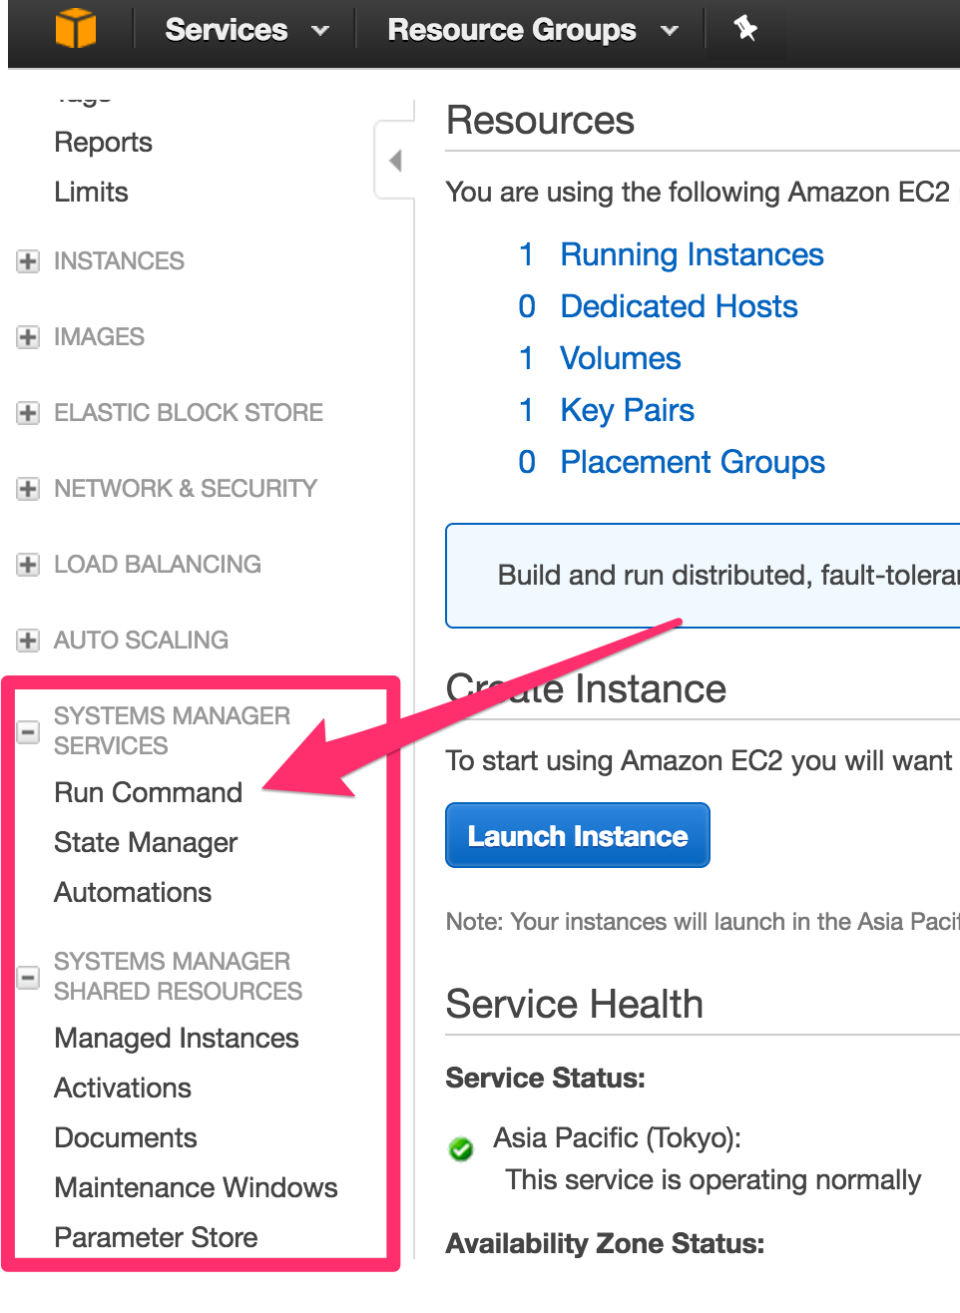Expand the ELASTIC BLOCK STORE section
The height and width of the screenshot is (1313, 960).
click(27, 412)
